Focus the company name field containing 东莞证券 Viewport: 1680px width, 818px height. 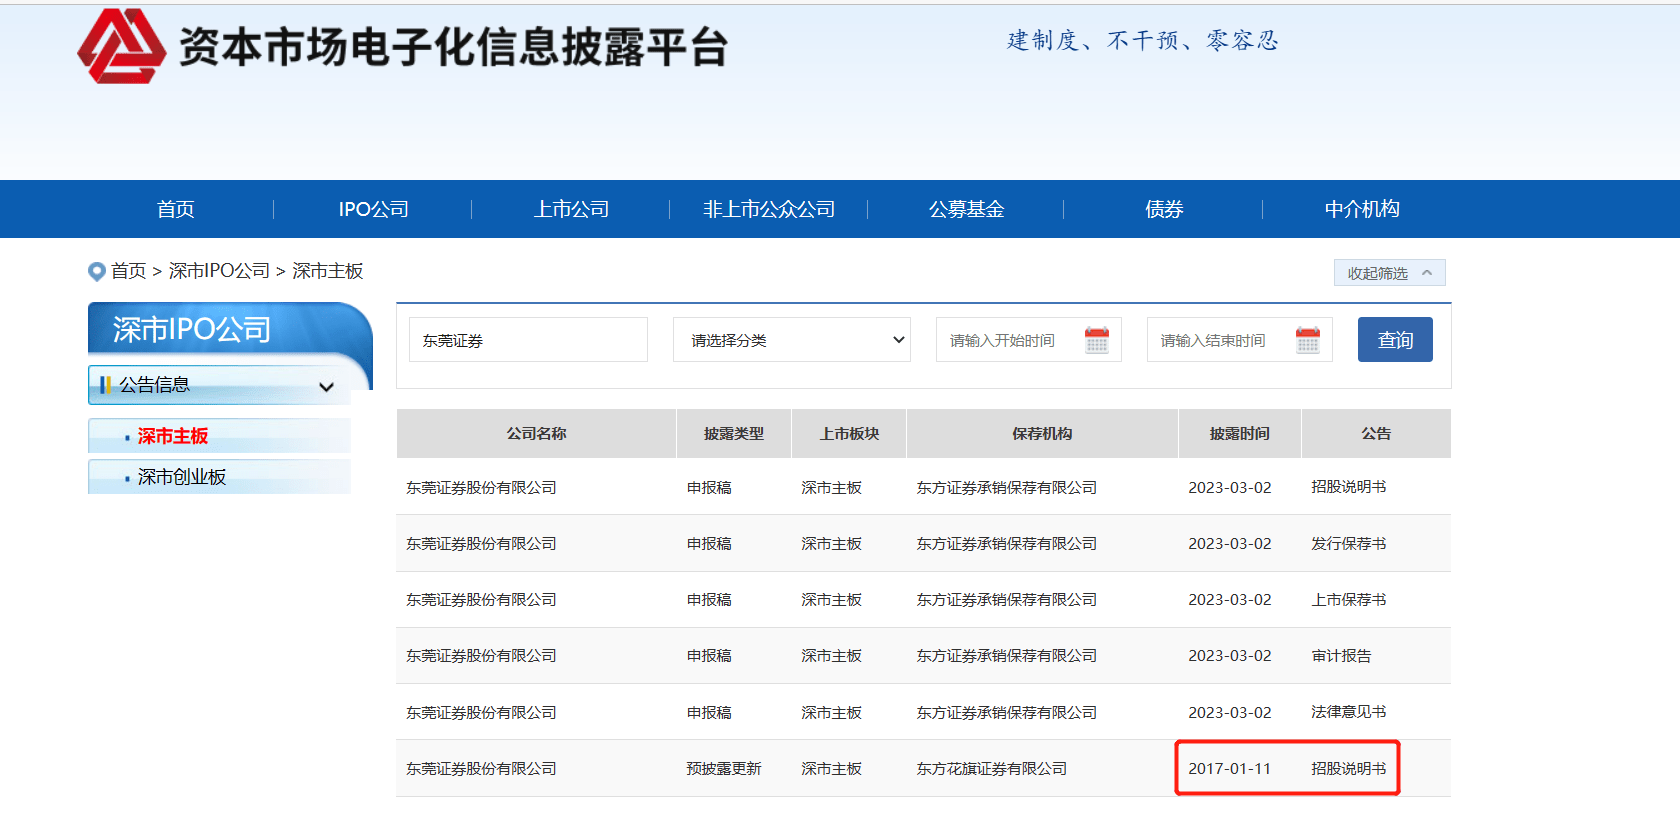[x=528, y=340]
